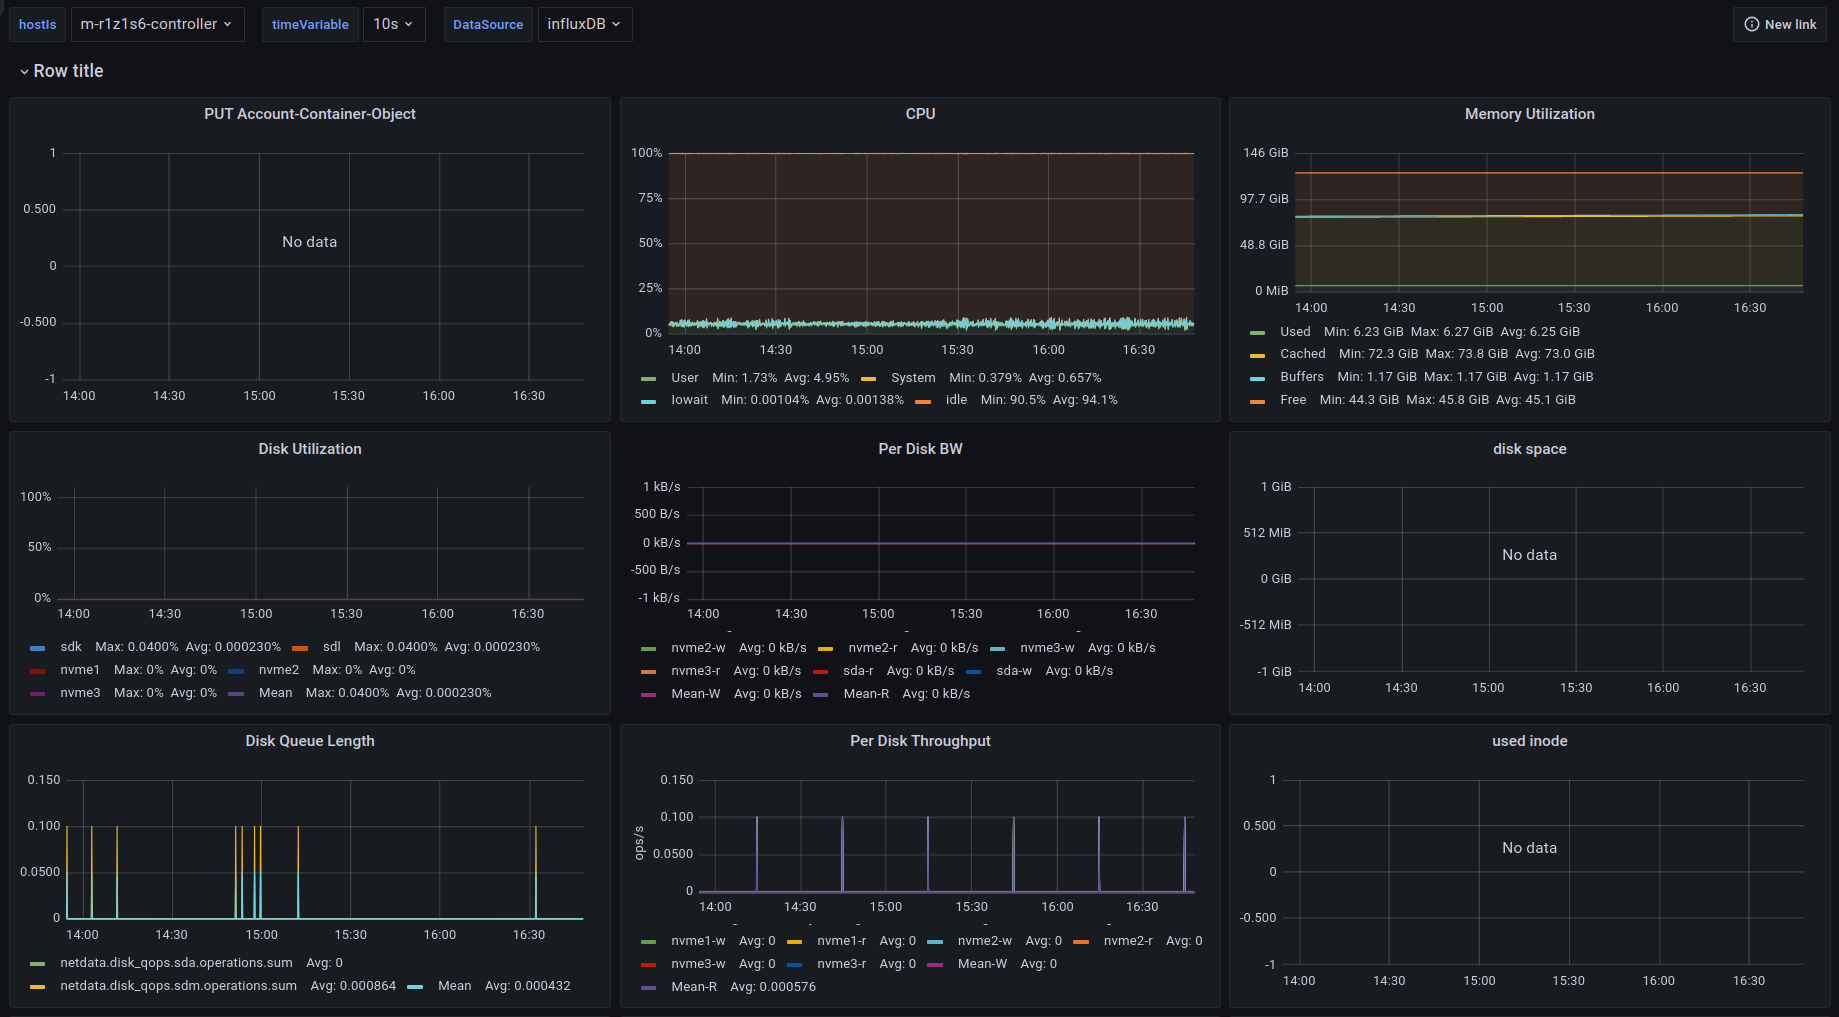Click the Free series orange color icon

click(x=1258, y=401)
